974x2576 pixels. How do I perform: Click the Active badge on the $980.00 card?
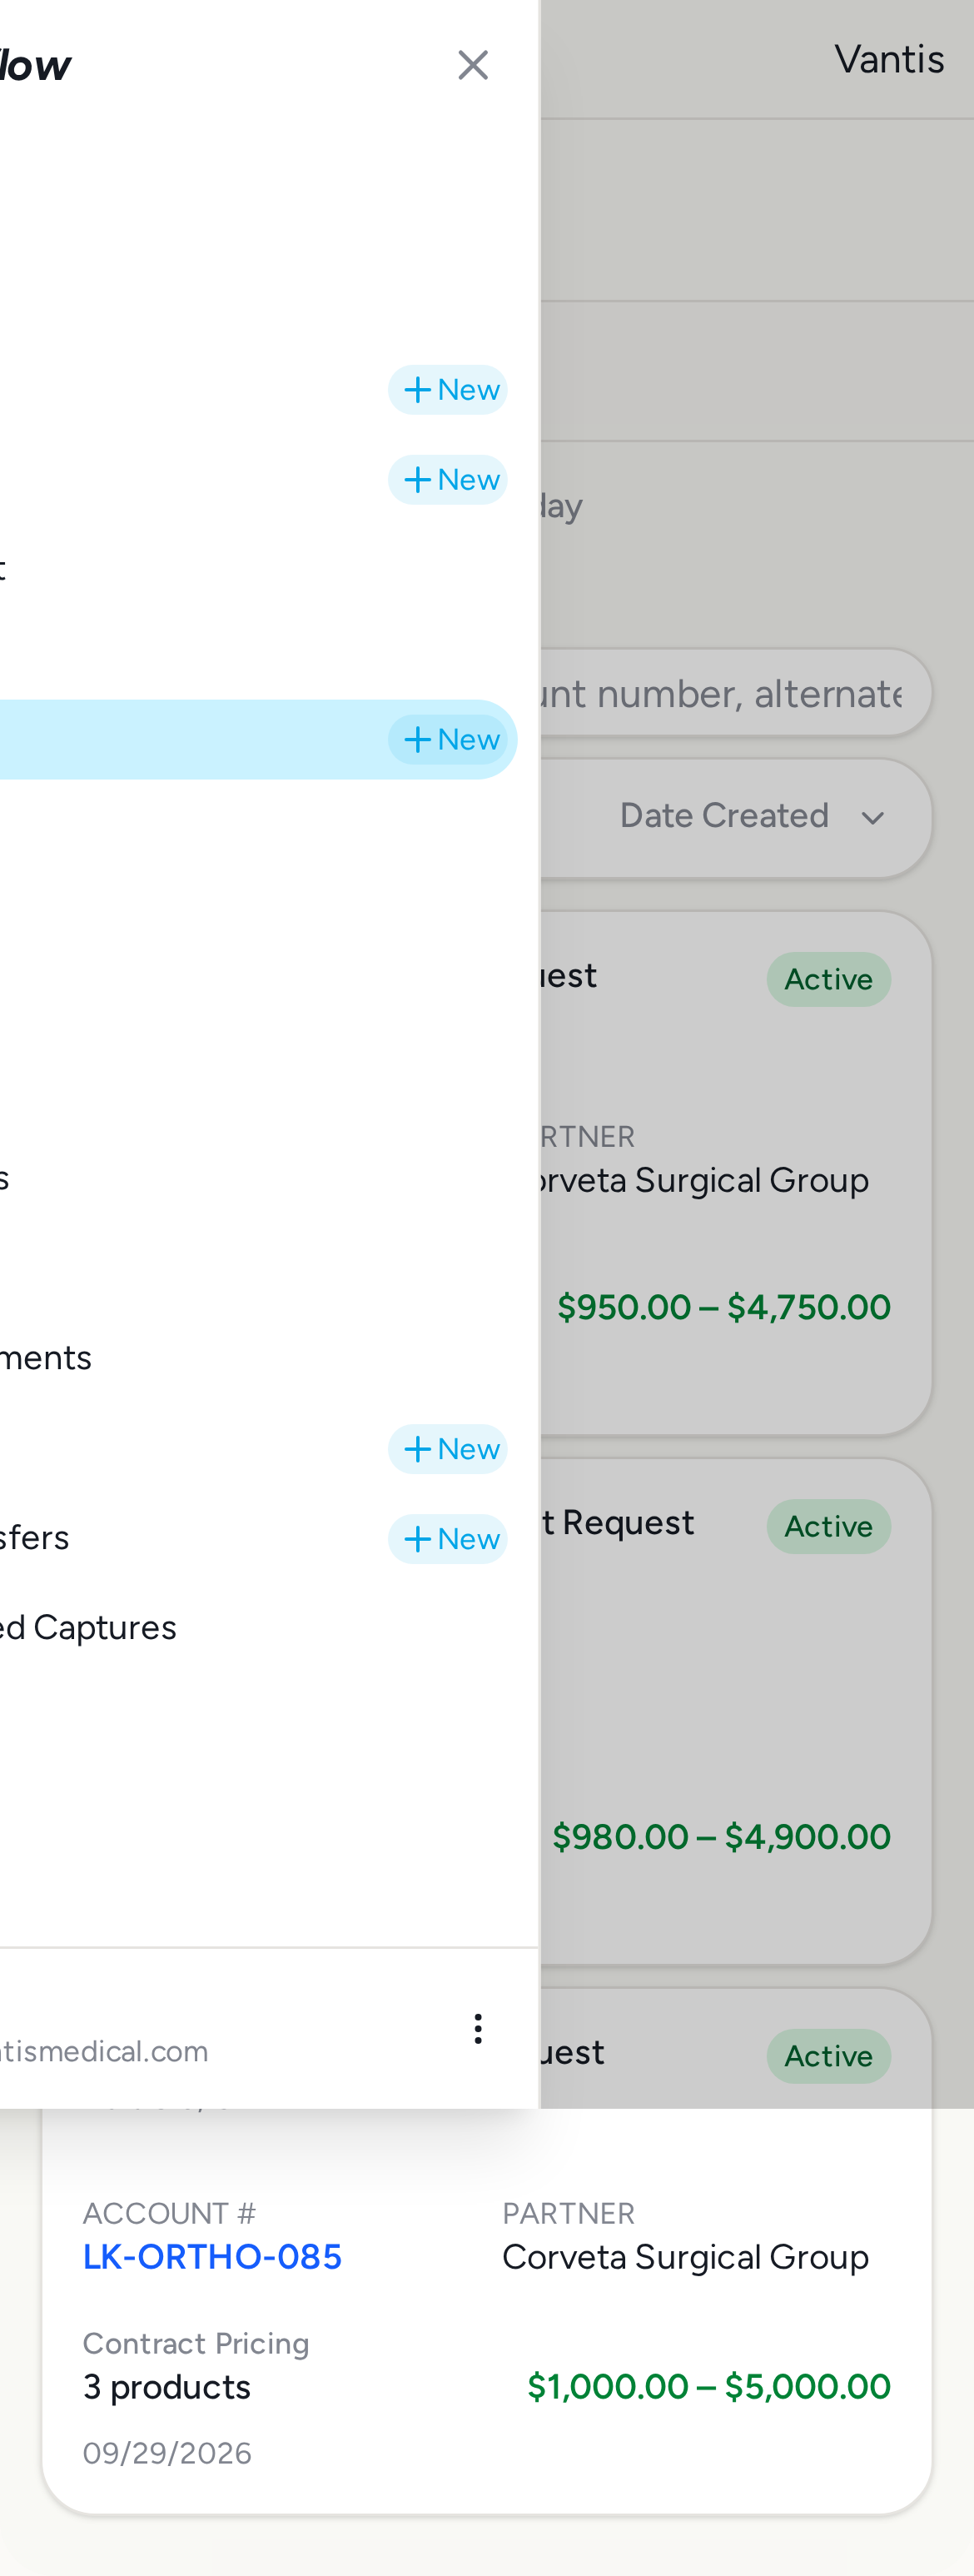point(828,1527)
